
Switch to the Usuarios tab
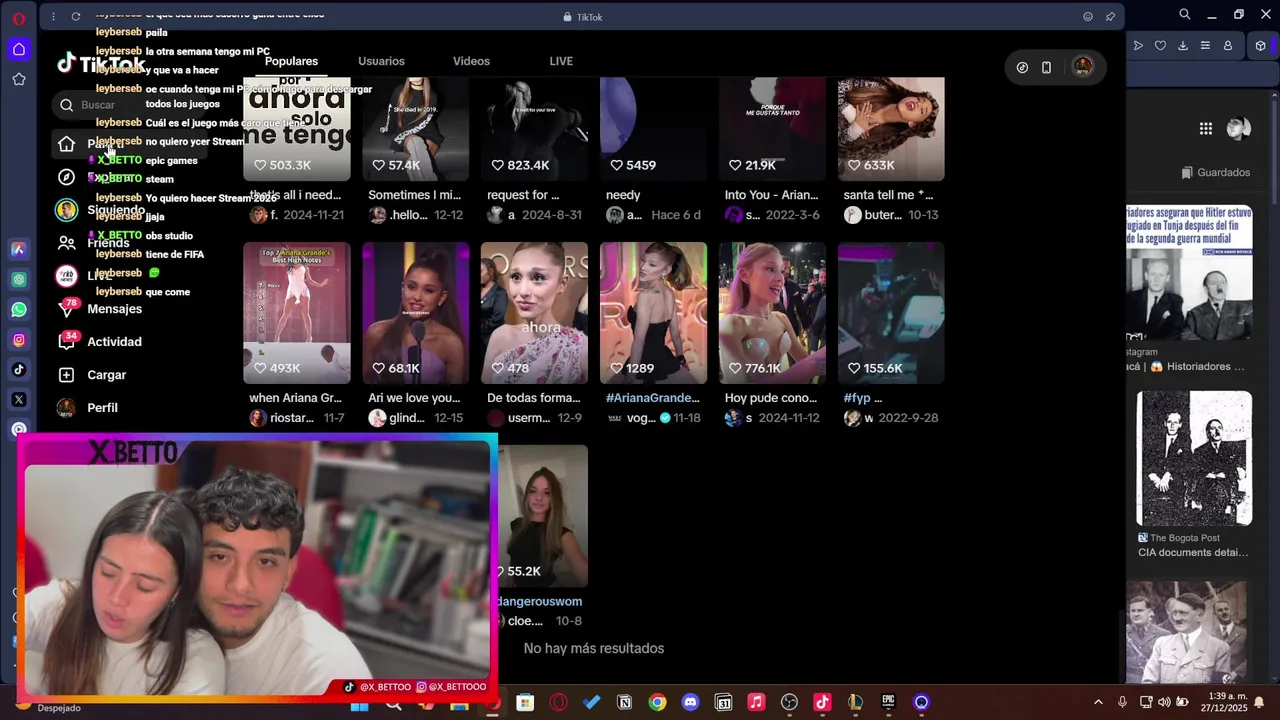tap(381, 61)
